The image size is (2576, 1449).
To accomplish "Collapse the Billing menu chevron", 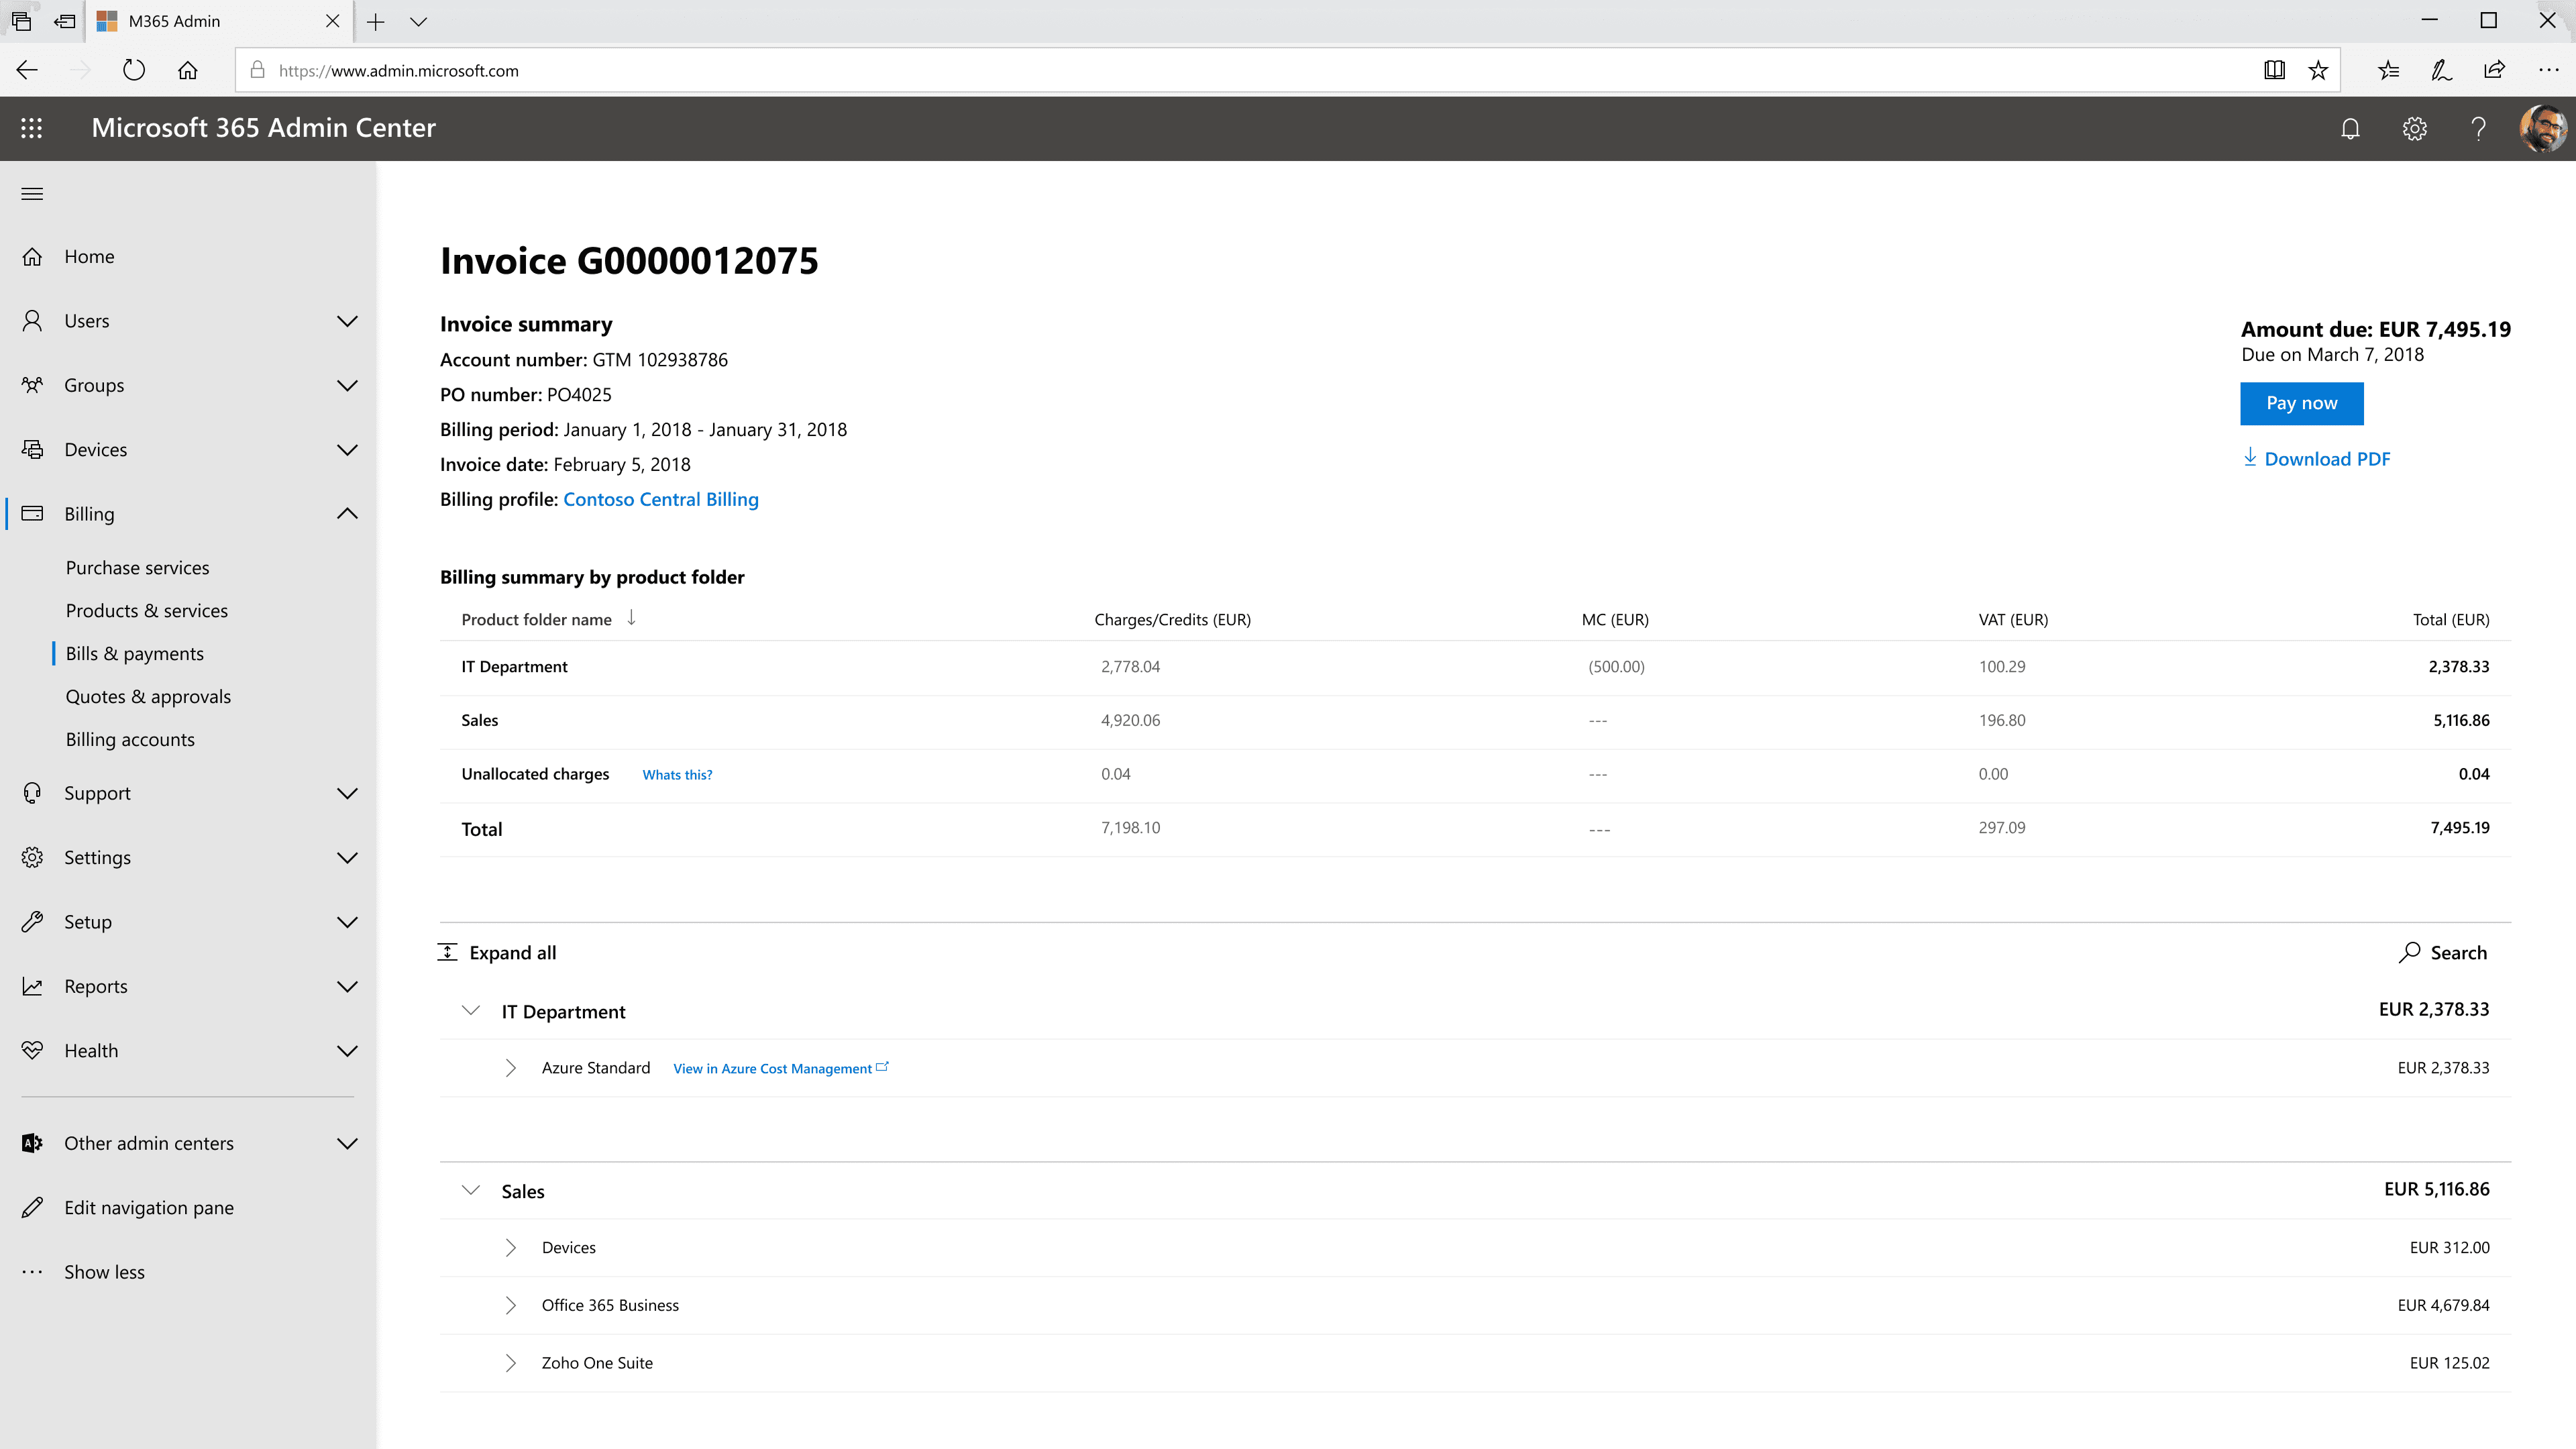I will pyautogui.click(x=347, y=514).
